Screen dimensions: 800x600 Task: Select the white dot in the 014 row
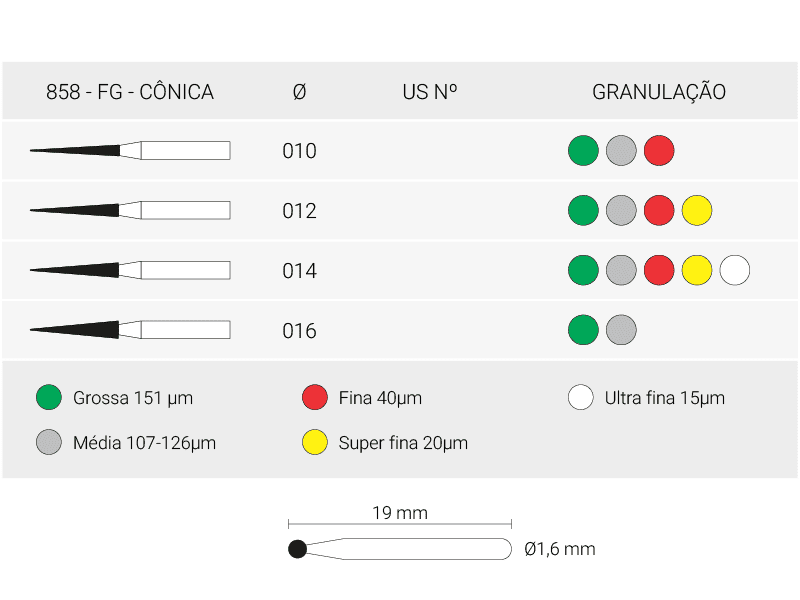click(x=735, y=270)
